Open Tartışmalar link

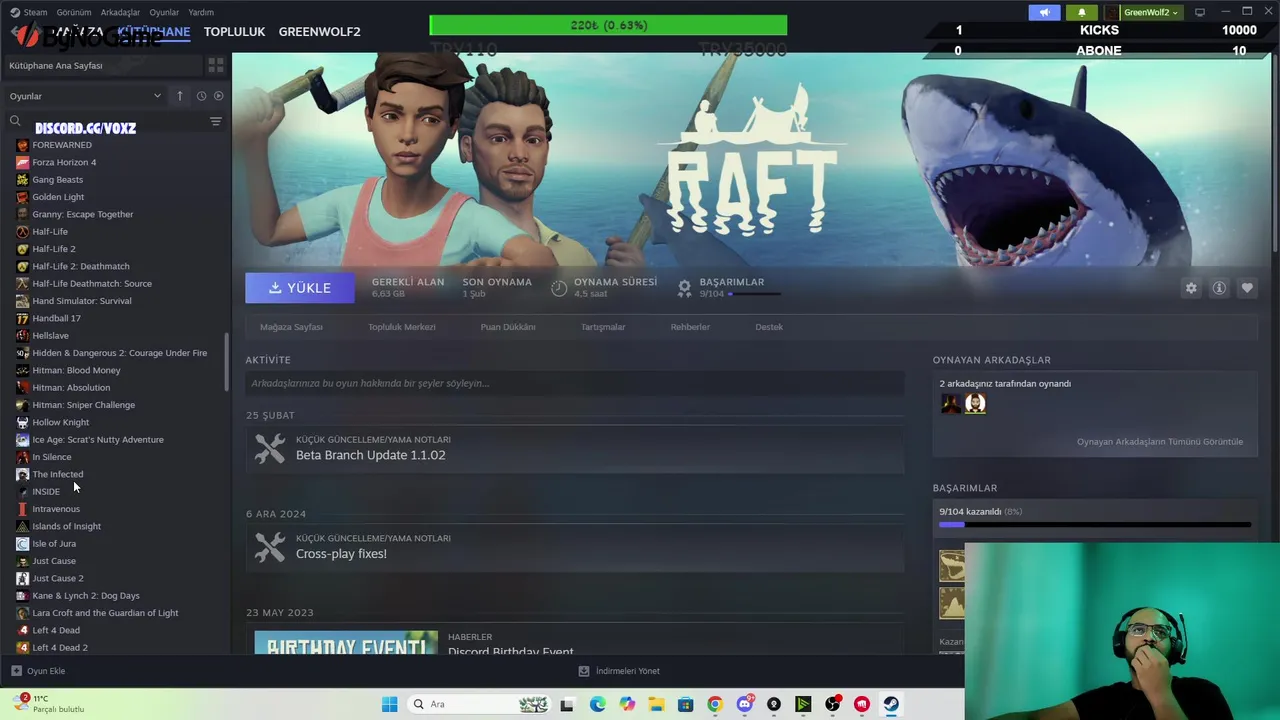(603, 327)
